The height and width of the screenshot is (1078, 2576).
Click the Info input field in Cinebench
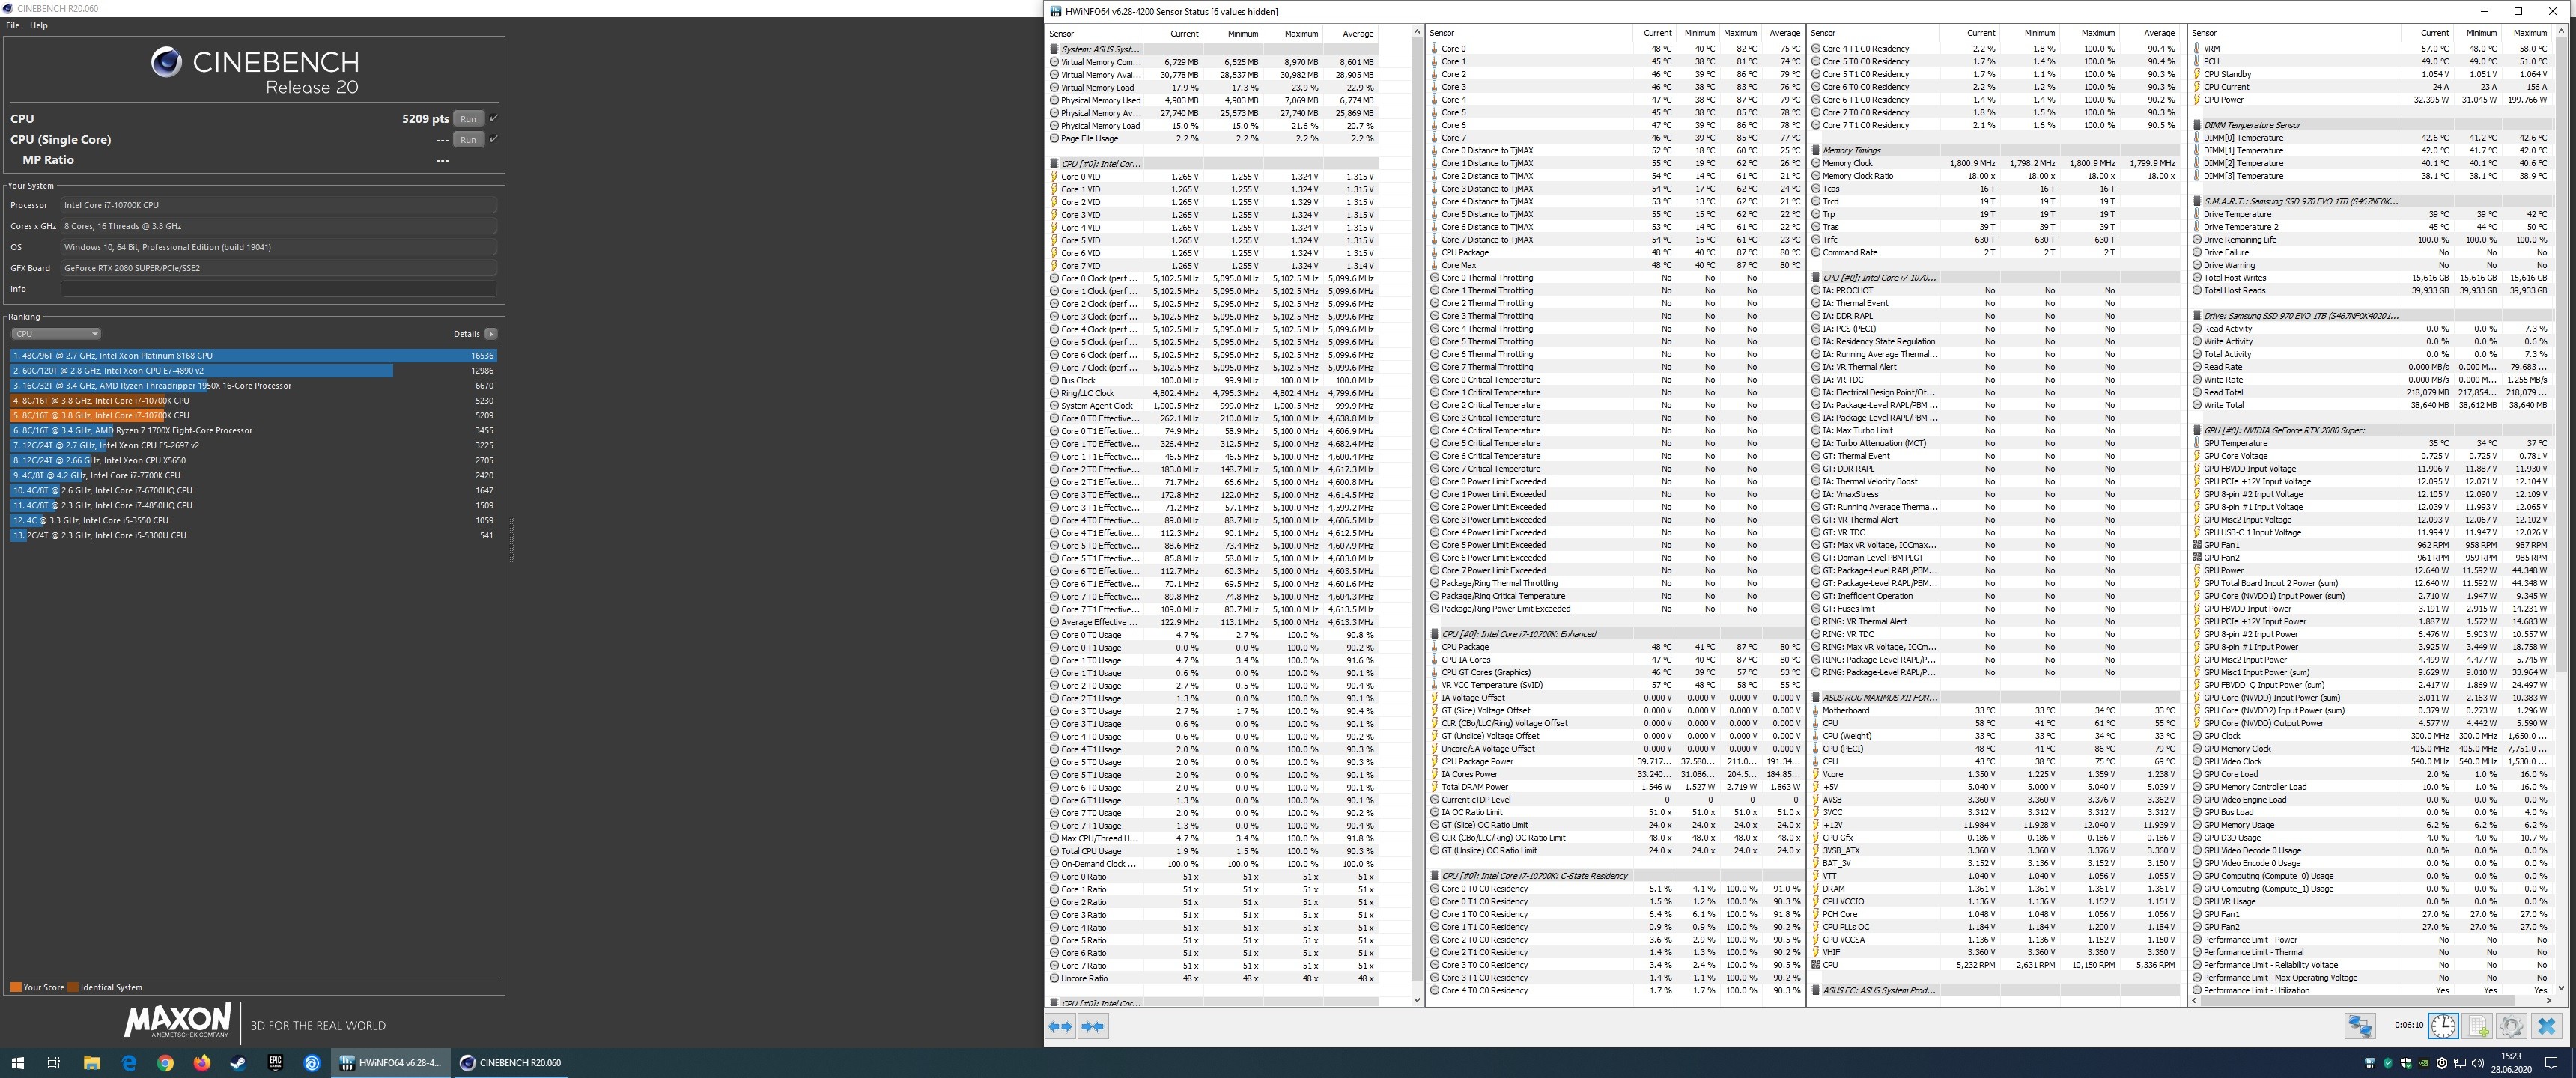pos(279,289)
